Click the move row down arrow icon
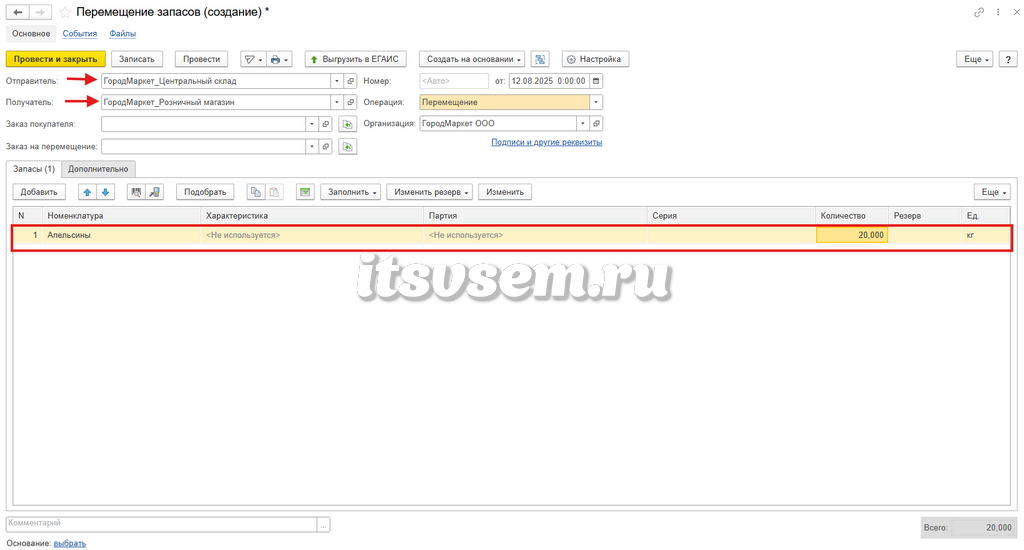Screen dimensions: 1024x550 click(x=105, y=192)
